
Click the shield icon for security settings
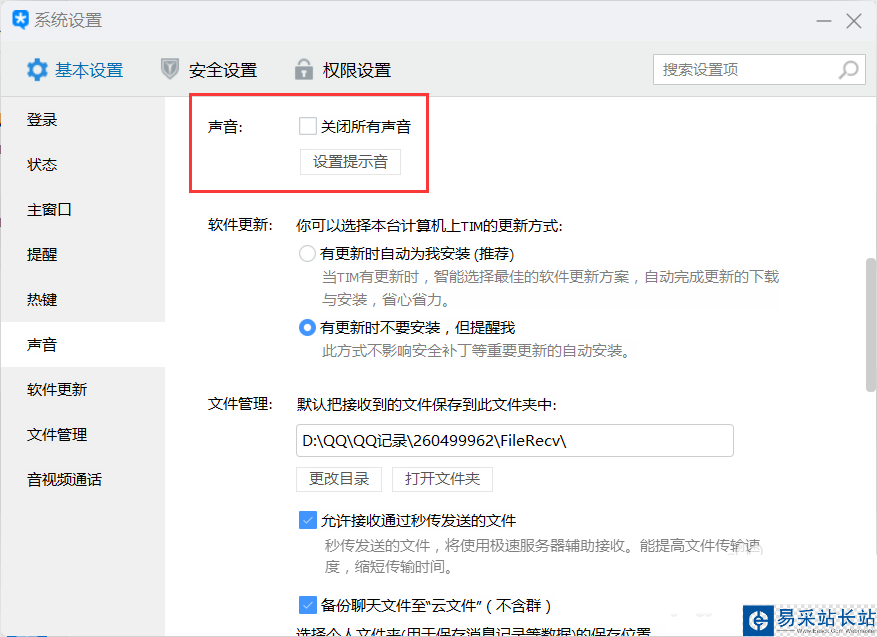[x=170, y=70]
